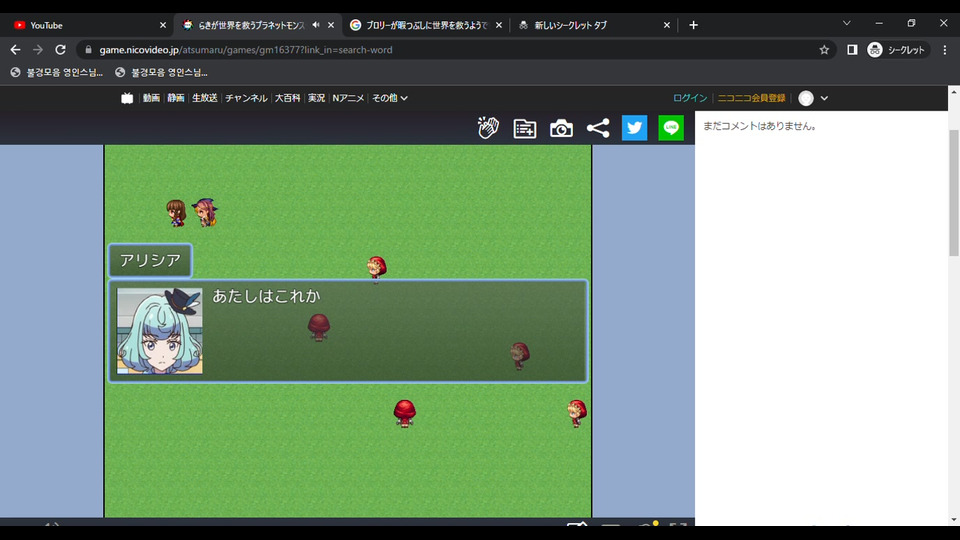Go back to previous page
This screenshot has height=540, width=960.
[x=15, y=50]
